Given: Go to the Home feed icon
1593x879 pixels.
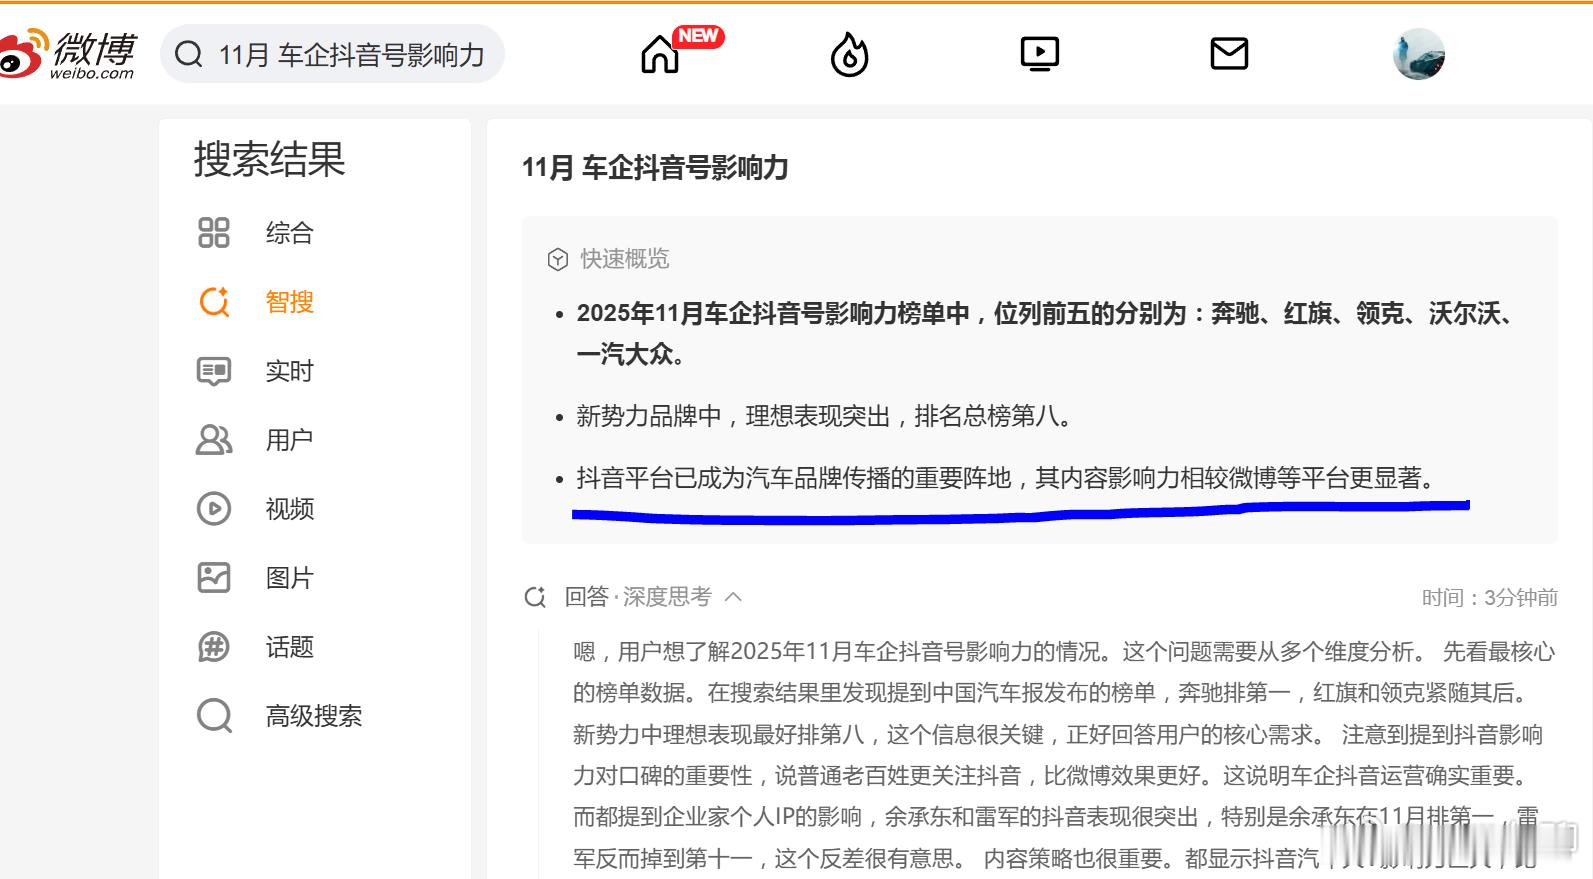Looking at the screenshot, I should click(x=660, y=54).
